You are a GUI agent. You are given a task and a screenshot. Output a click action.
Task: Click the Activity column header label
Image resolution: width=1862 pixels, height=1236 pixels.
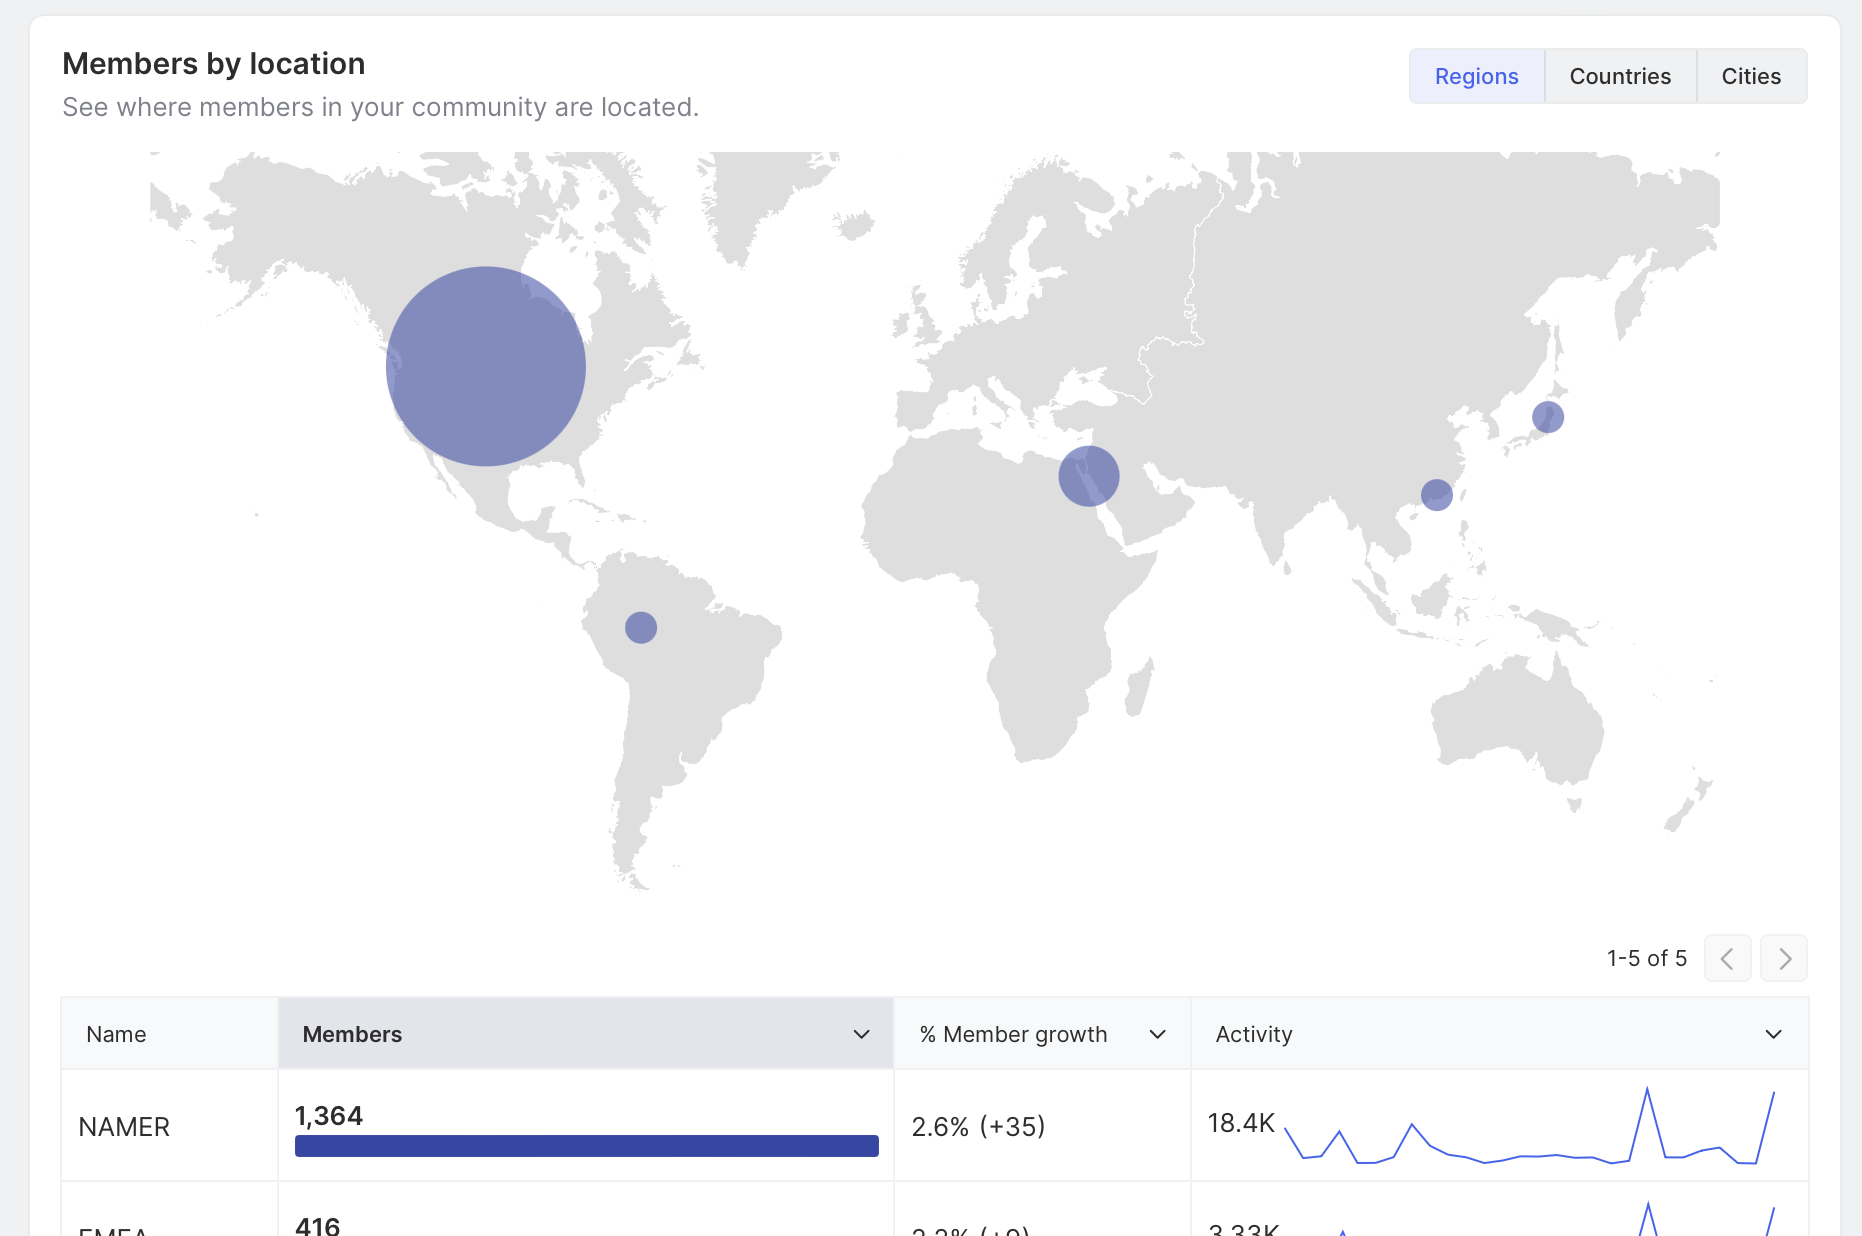pyautogui.click(x=1254, y=1034)
